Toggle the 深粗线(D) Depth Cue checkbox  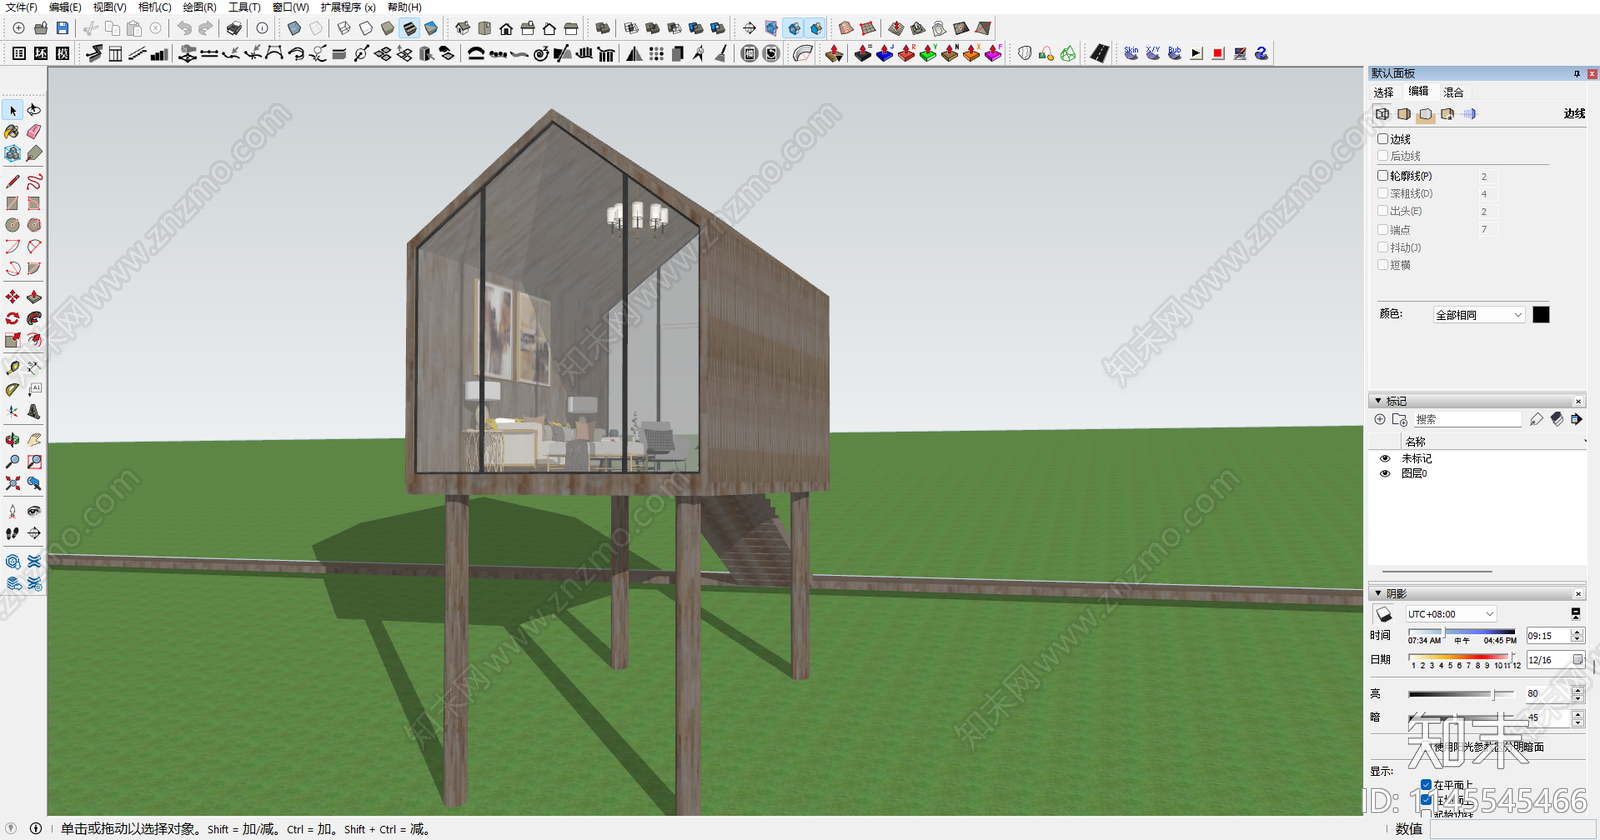pyautogui.click(x=1383, y=193)
